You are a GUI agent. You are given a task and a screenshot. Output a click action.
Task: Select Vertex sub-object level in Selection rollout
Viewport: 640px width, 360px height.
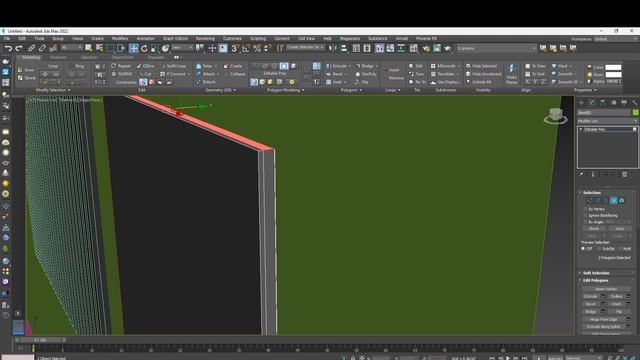(x=589, y=200)
